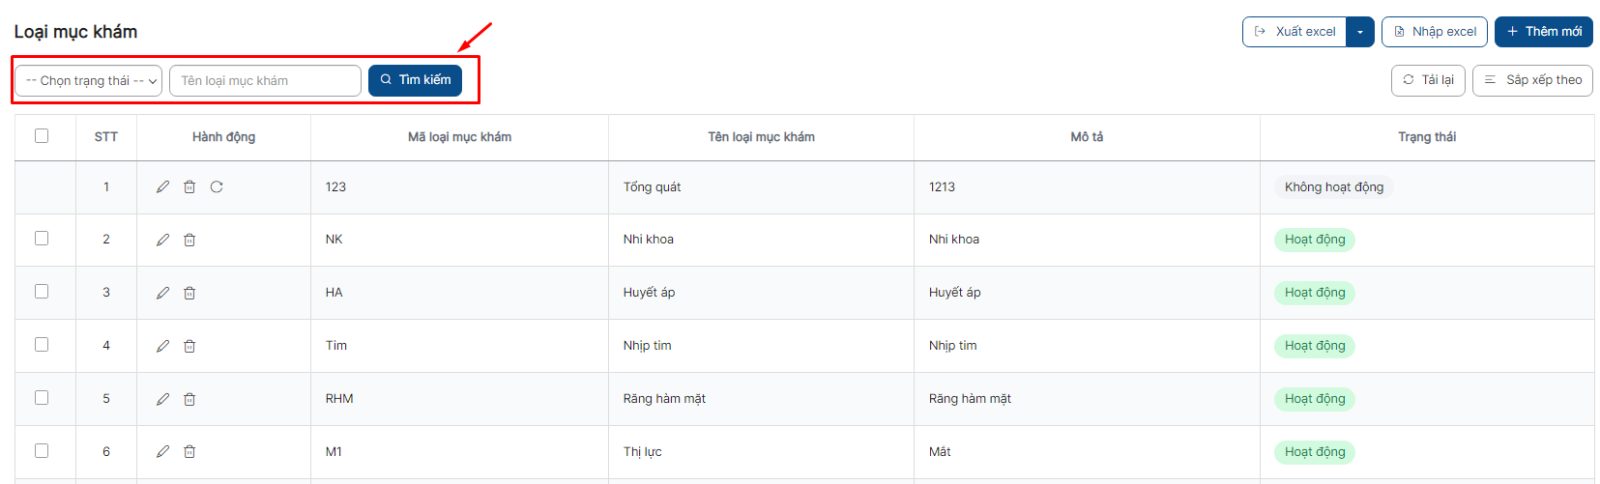This screenshot has height=484, width=1600.
Task: Click the Thêm mới button
Action: pos(1544,32)
